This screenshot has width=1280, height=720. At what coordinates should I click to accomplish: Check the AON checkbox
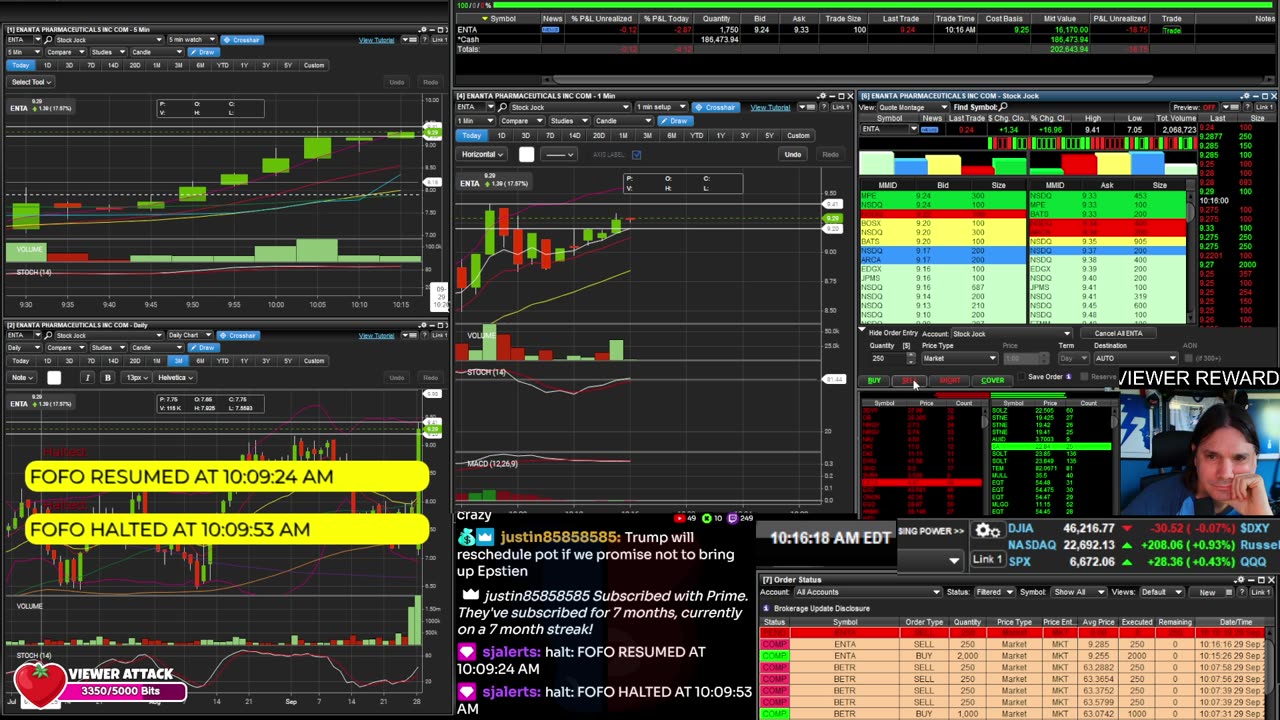(1188, 358)
